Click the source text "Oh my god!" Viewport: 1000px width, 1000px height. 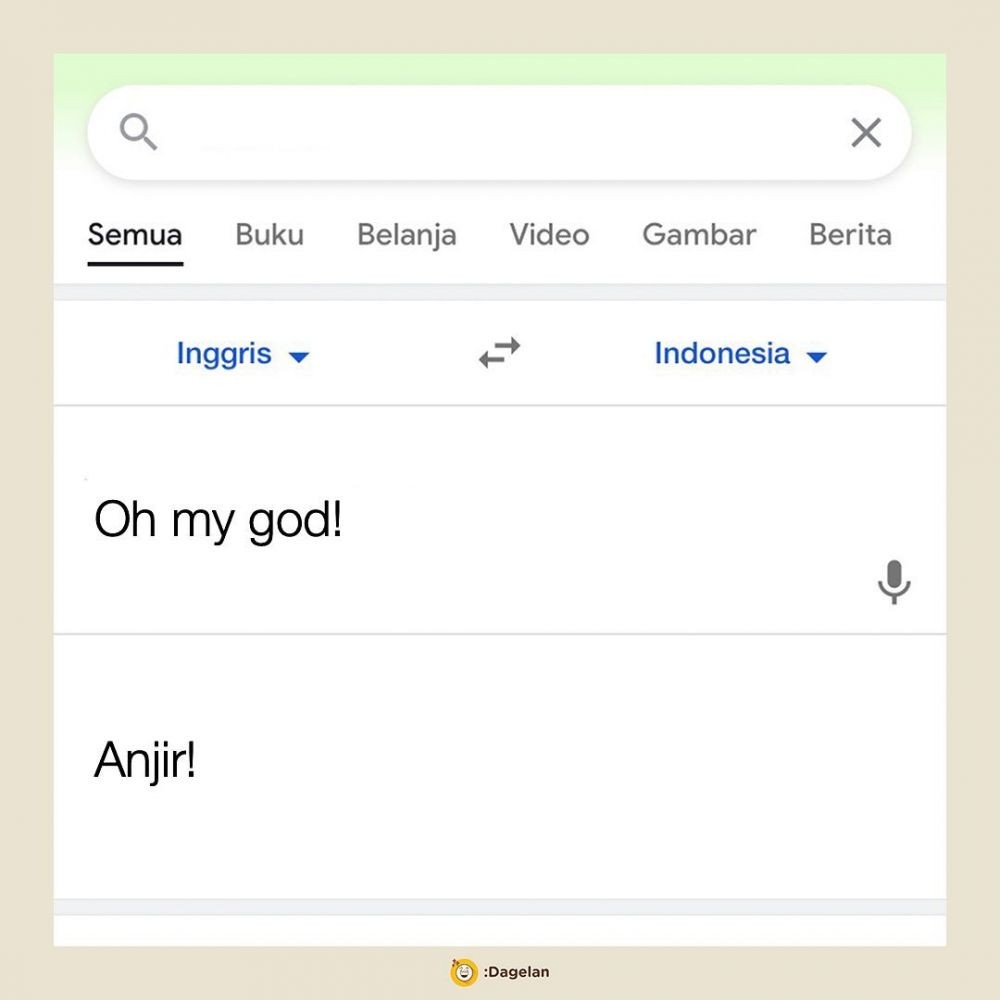[x=218, y=521]
